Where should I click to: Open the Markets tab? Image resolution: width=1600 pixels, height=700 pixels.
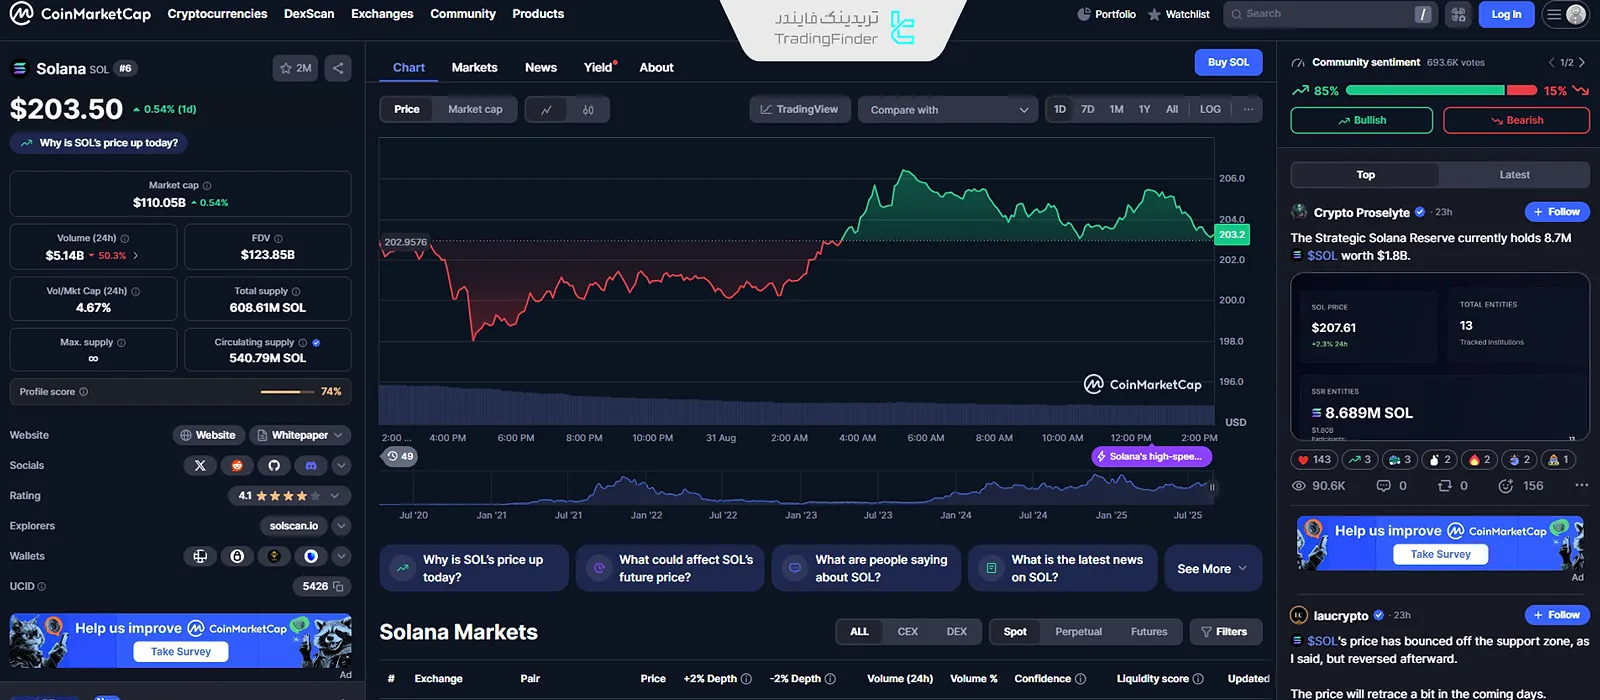pos(474,67)
